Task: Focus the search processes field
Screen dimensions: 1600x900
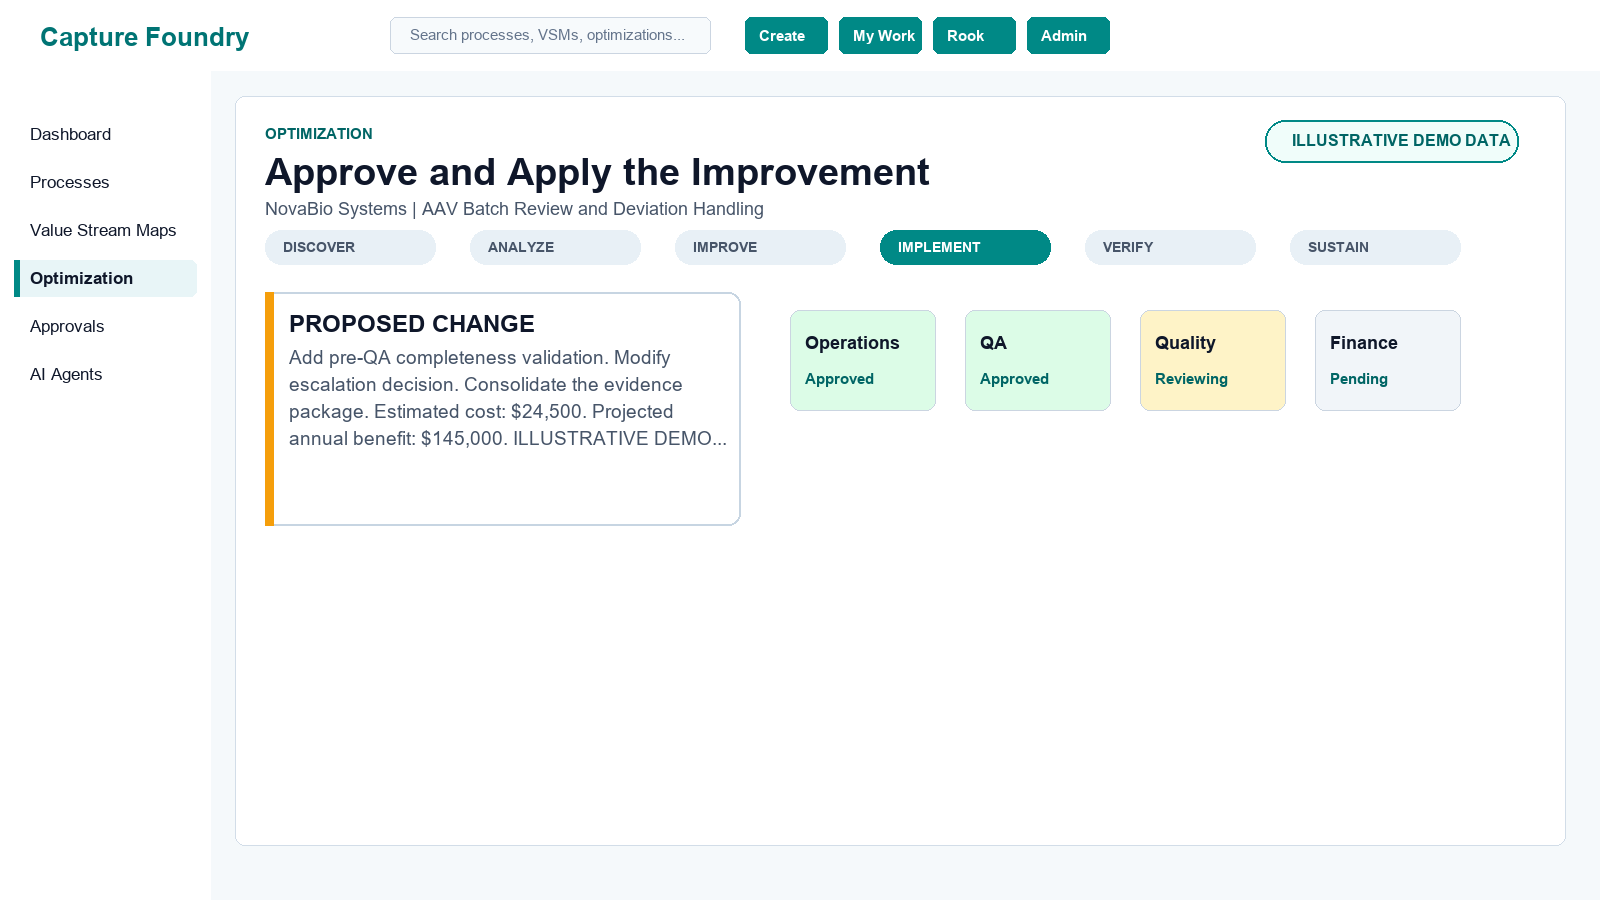Action: [550, 35]
